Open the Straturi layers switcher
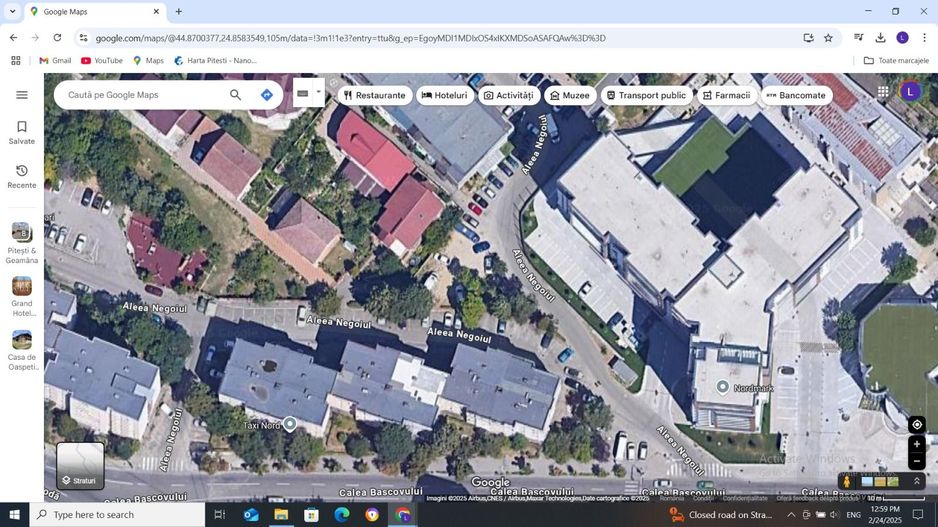 [80, 466]
